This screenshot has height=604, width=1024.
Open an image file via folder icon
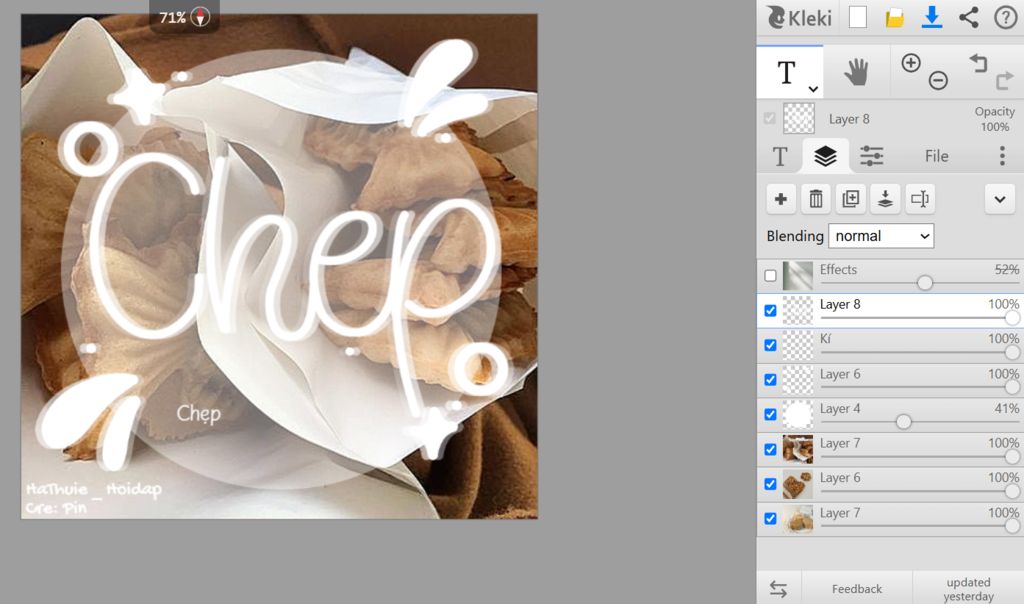[895, 18]
